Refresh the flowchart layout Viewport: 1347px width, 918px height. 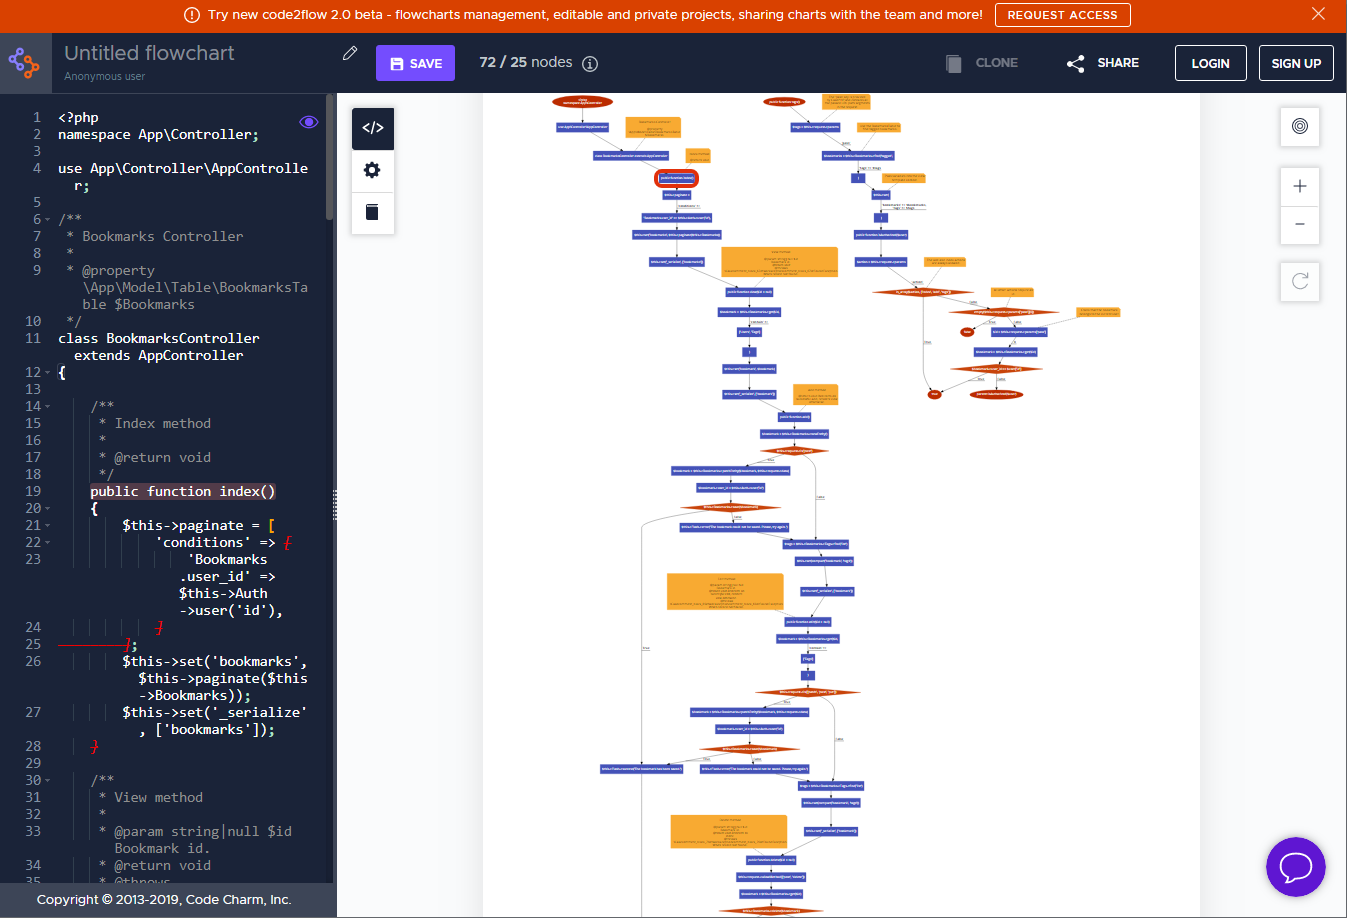click(x=1299, y=281)
